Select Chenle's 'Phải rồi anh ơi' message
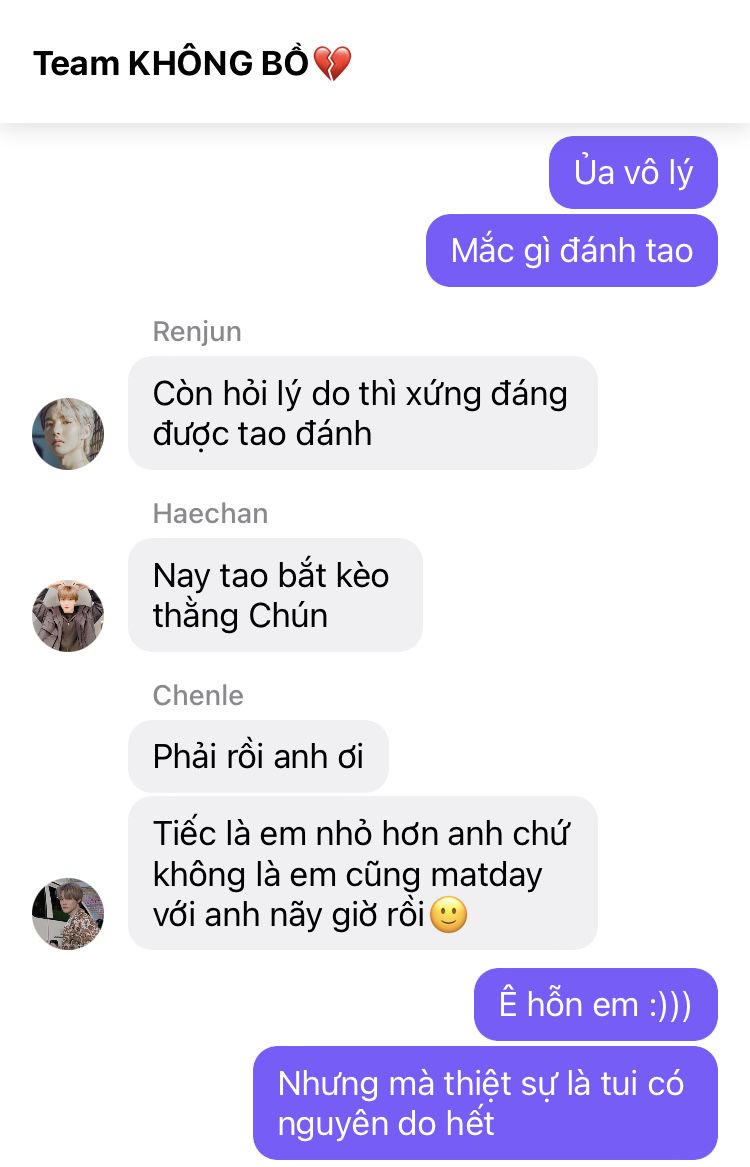 click(258, 756)
